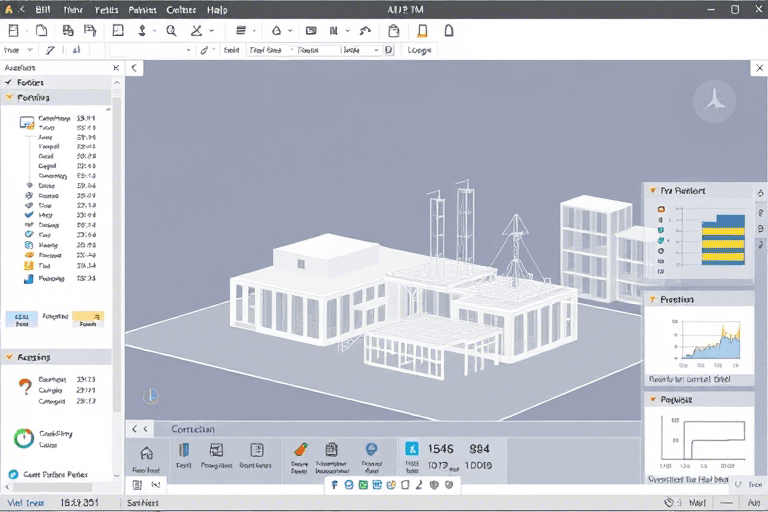The width and height of the screenshot is (768, 512).
Task: Open the wide empty combo box in the second toolbar row
Action: pyautogui.click(x=150, y=50)
